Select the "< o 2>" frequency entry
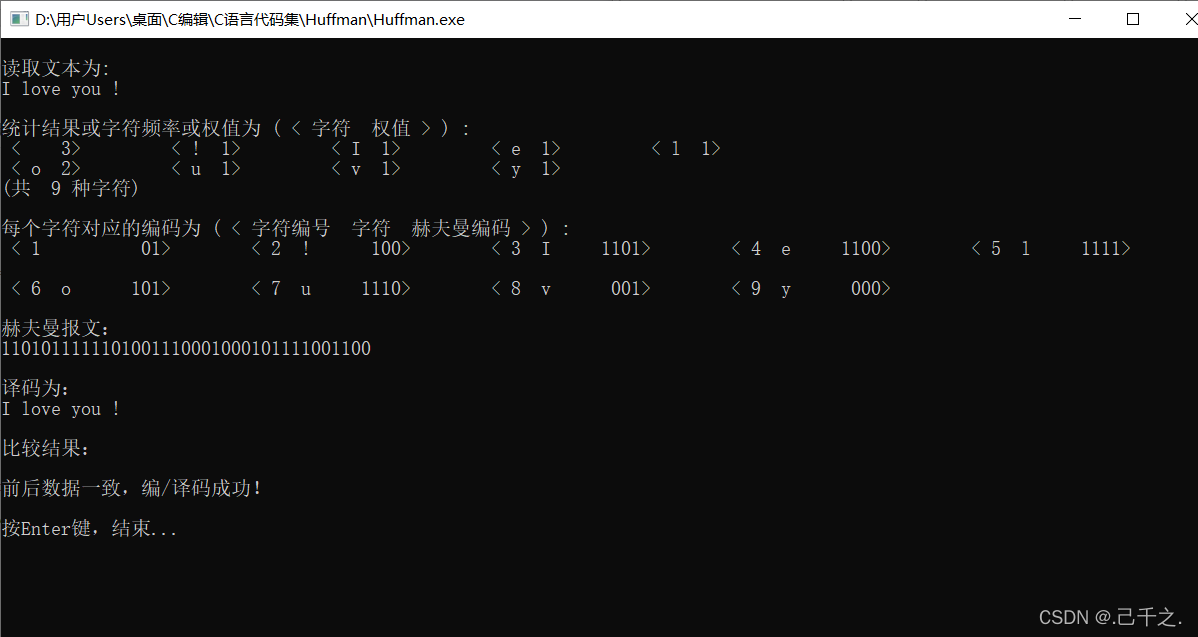Image resolution: width=1198 pixels, height=637 pixels. click(x=46, y=169)
